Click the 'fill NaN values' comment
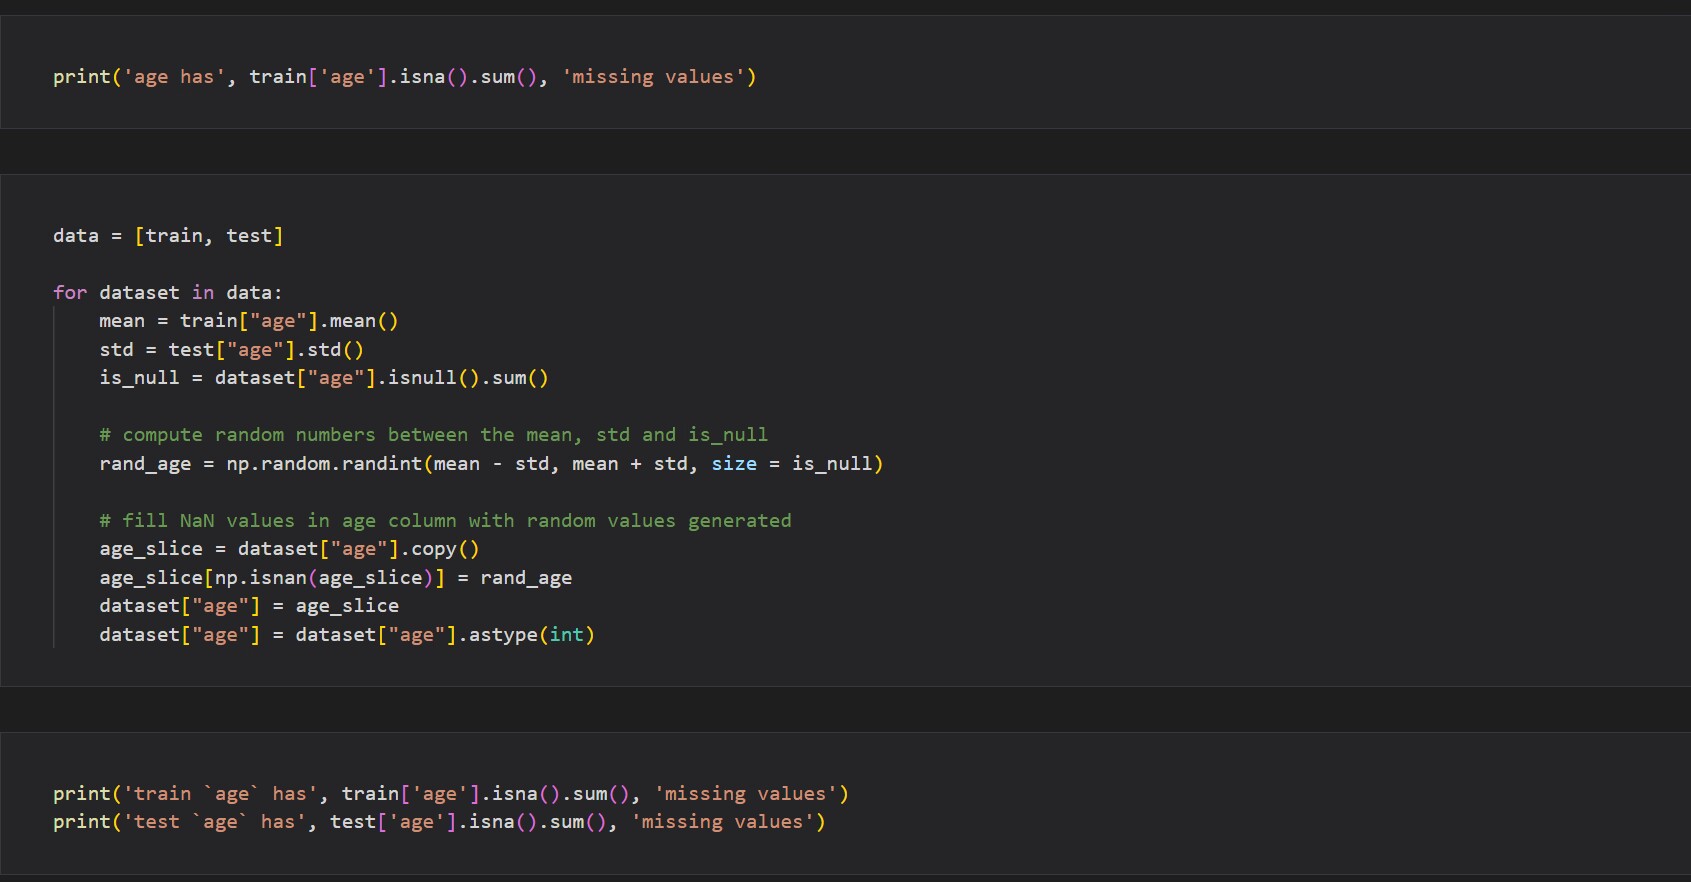1691x882 pixels. point(445,521)
